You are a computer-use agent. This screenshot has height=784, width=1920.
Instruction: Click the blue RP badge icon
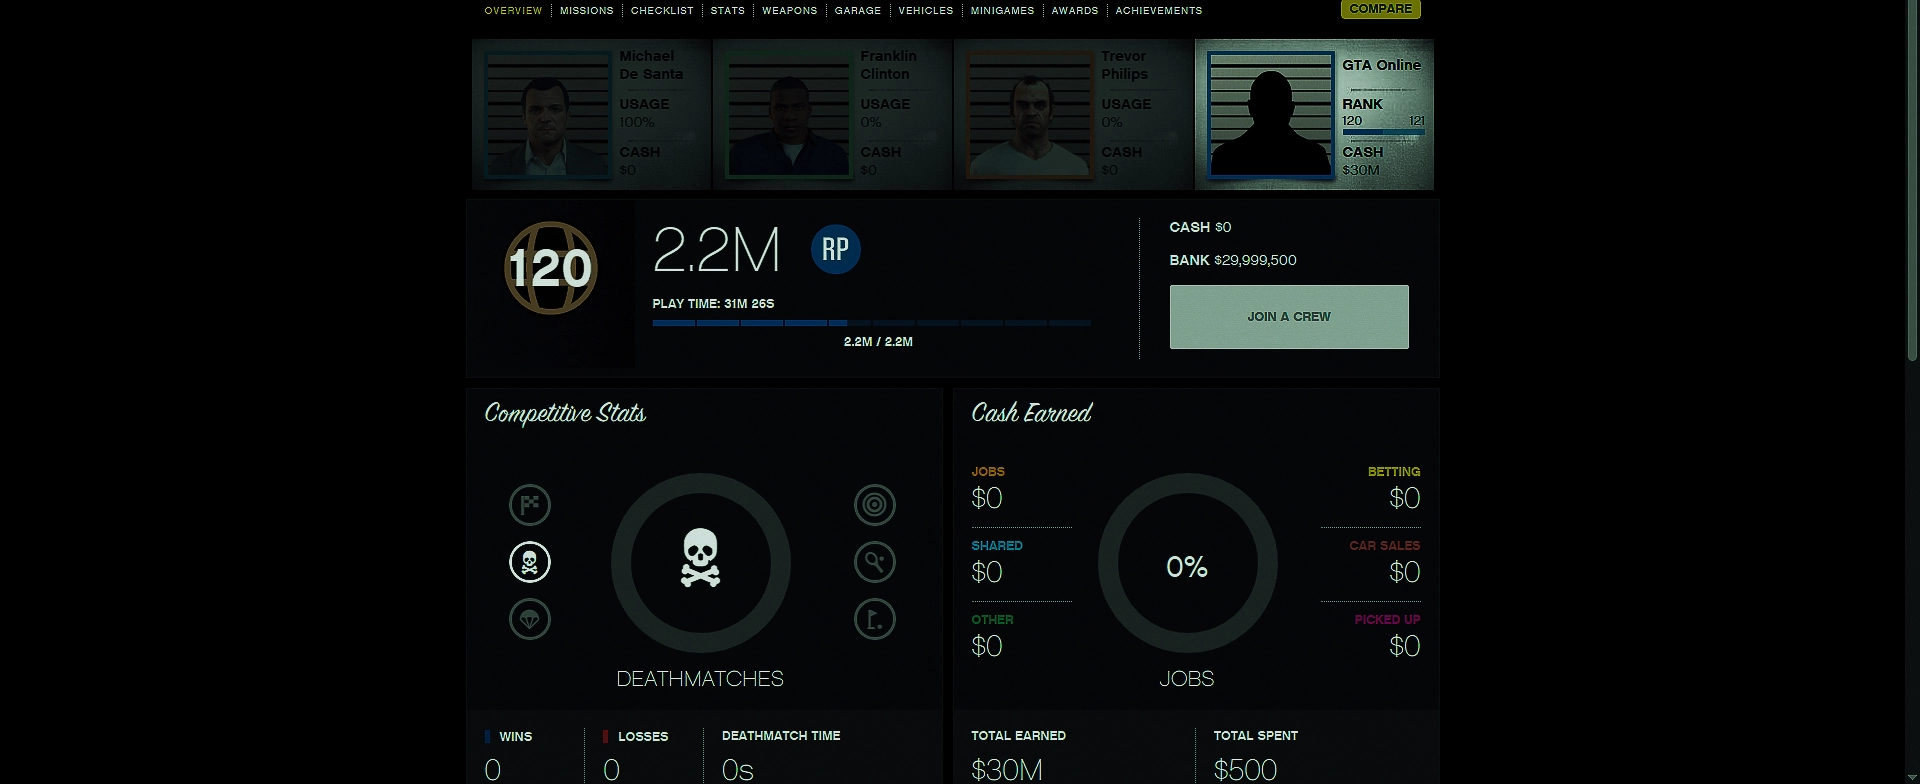click(836, 249)
